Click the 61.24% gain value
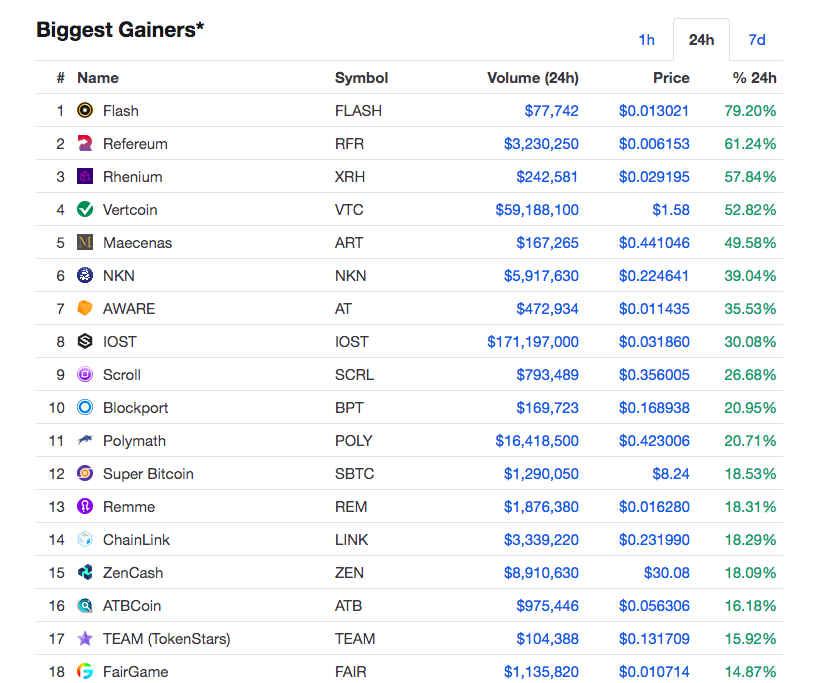The width and height of the screenshot is (836, 683). (750, 144)
